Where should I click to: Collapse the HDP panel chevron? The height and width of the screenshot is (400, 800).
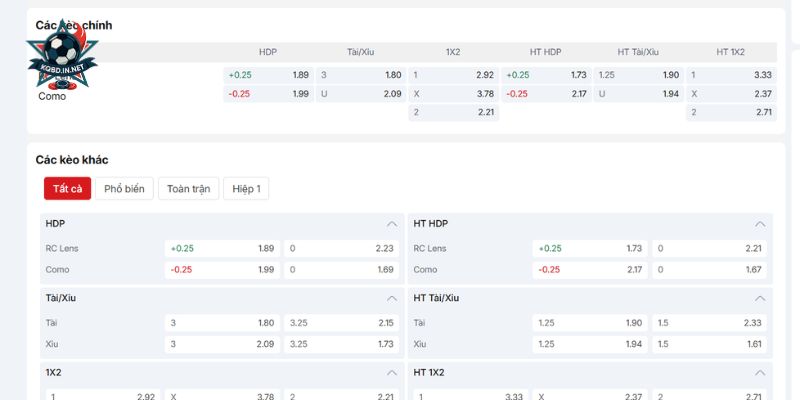[391, 224]
